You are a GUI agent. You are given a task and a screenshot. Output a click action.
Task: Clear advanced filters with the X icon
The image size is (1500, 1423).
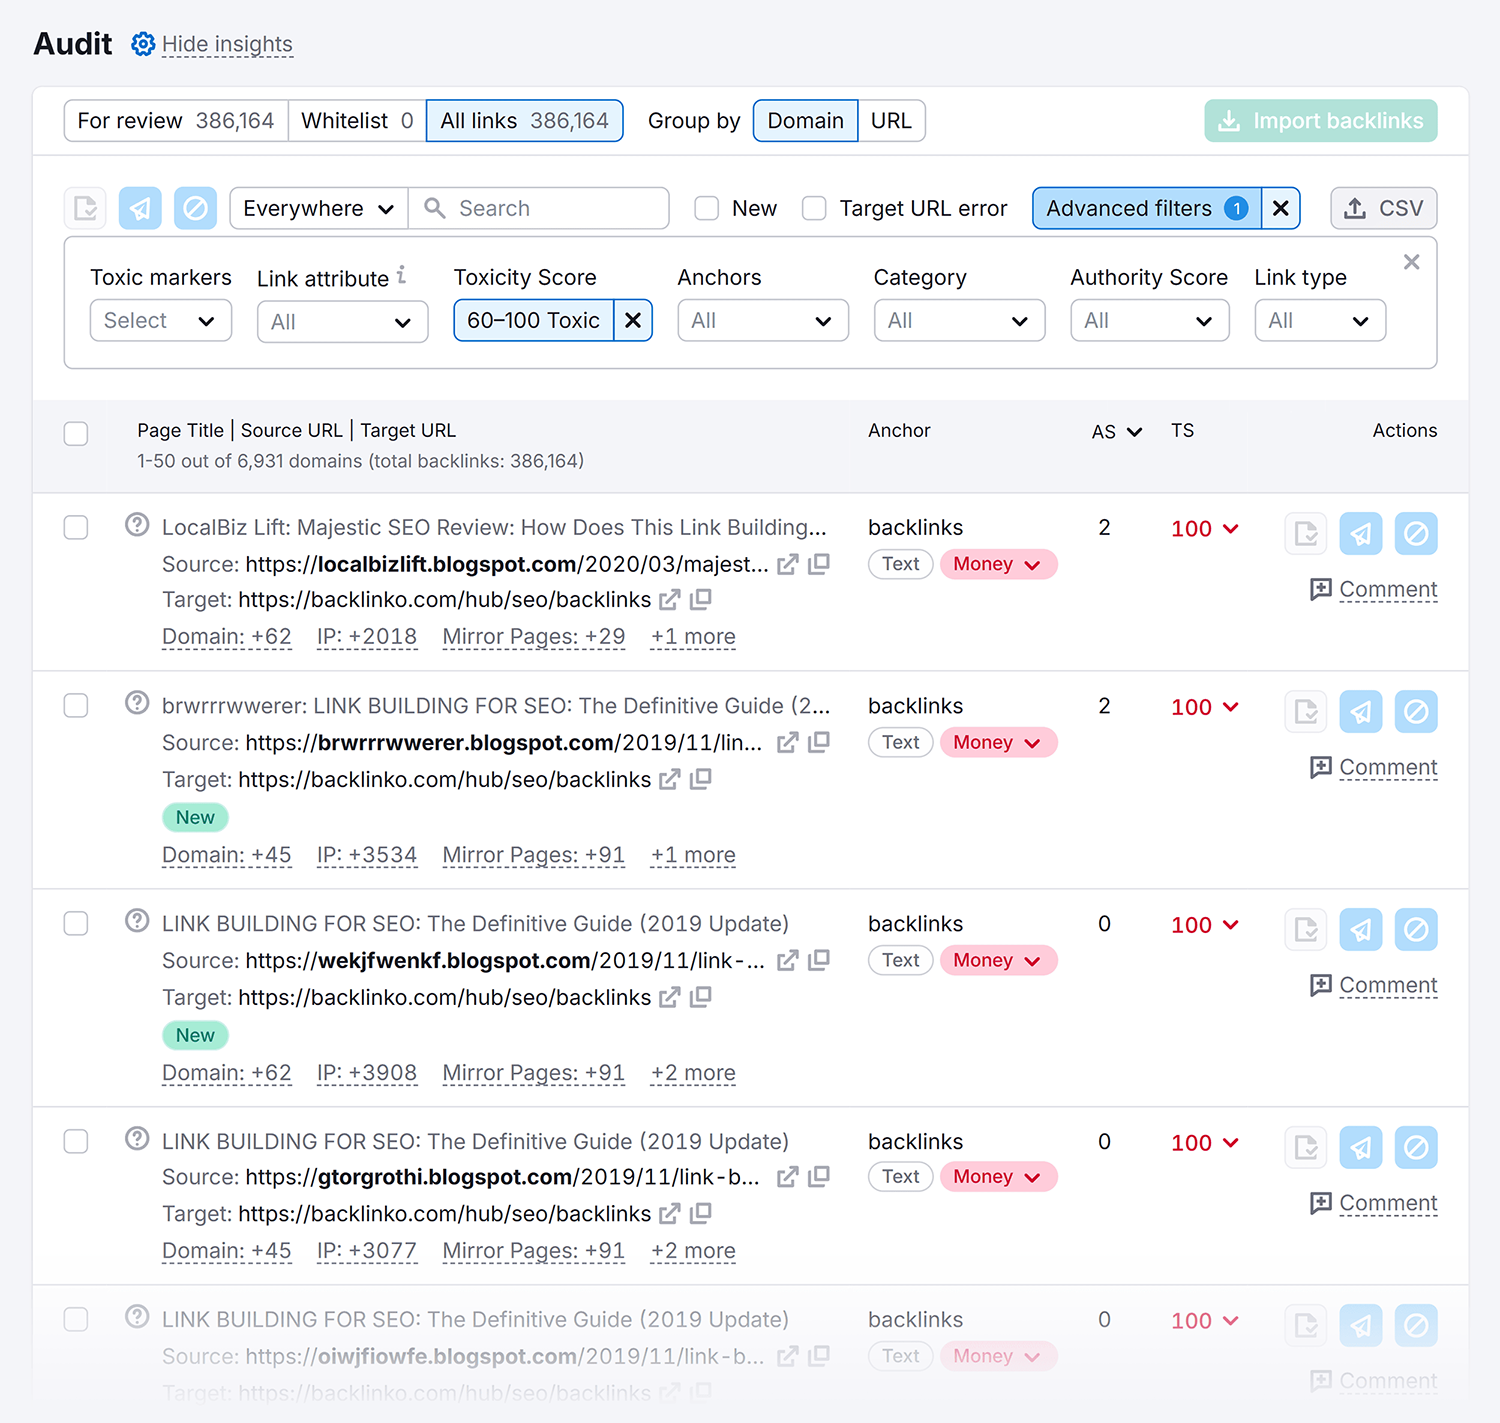coord(1281,208)
